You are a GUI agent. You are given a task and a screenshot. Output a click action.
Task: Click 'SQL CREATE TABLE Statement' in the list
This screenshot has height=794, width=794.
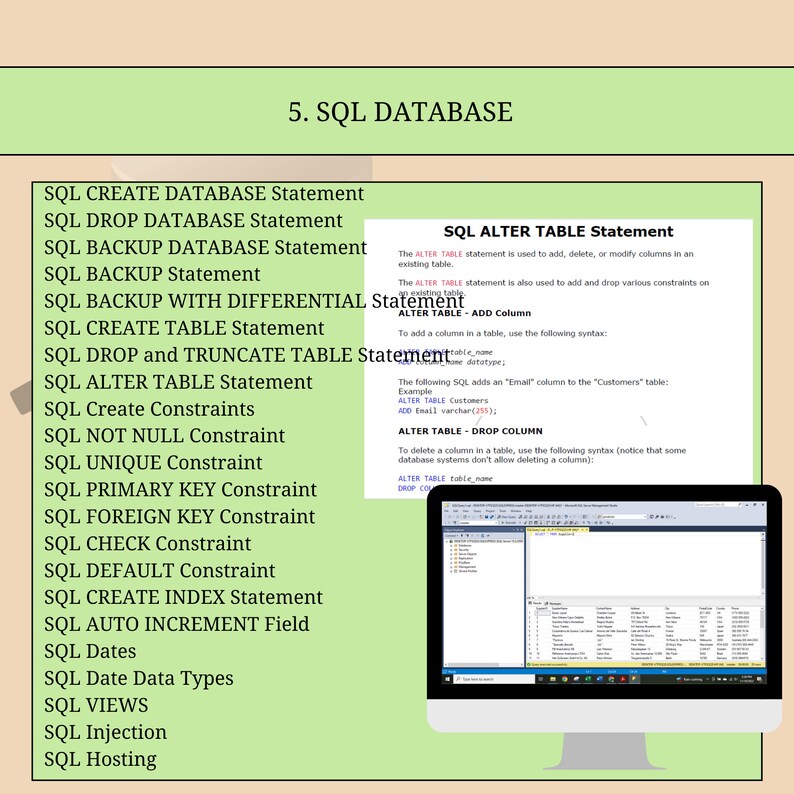pyautogui.click(x=184, y=328)
